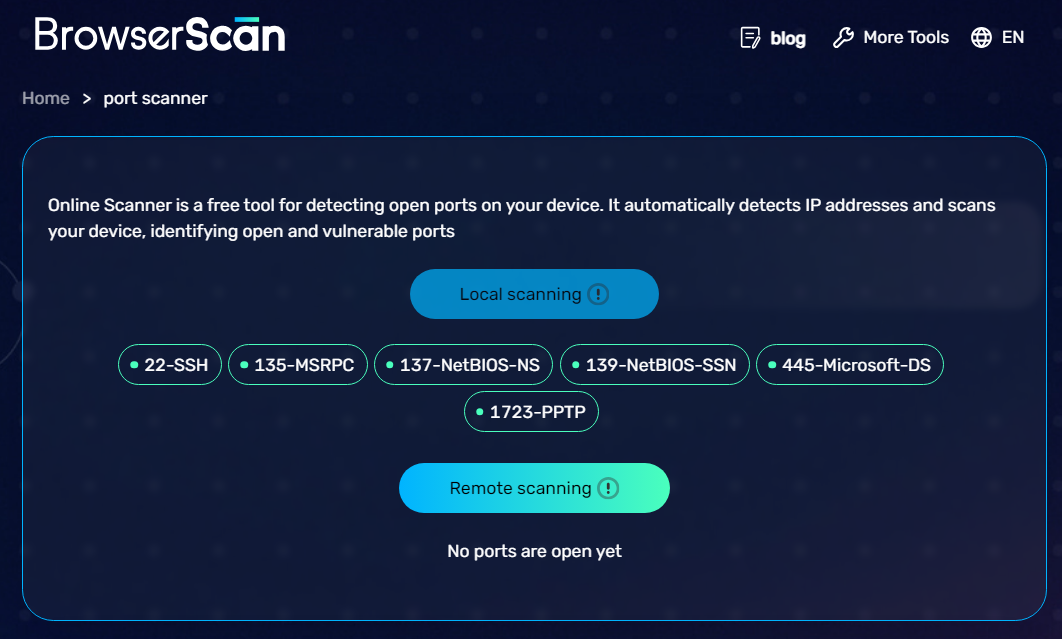The height and width of the screenshot is (639, 1062).
Task: Expand the port scanner breadcrumb options
Action: [x=155, y=98]
